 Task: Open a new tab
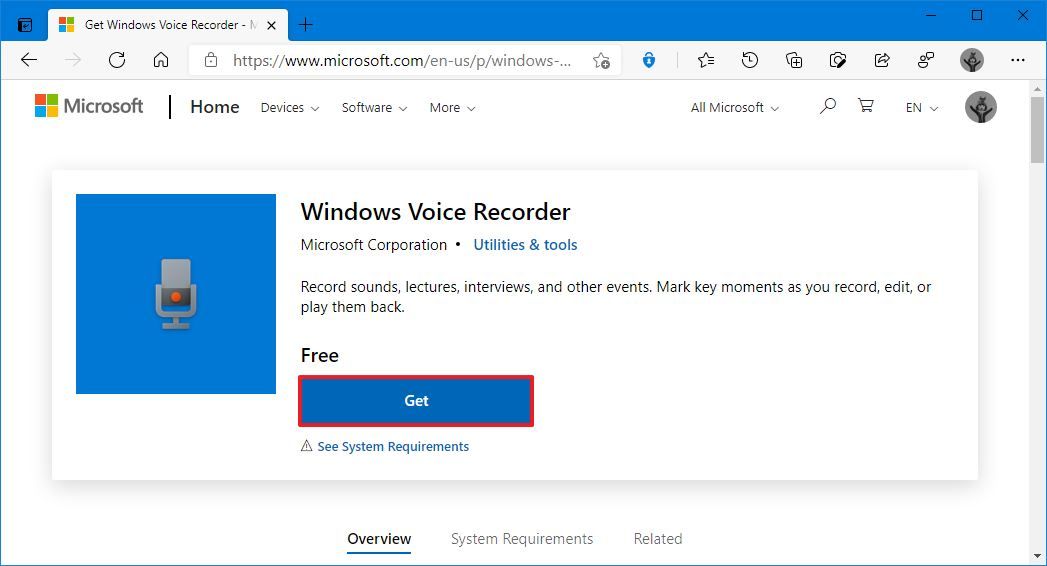point(306,25)
